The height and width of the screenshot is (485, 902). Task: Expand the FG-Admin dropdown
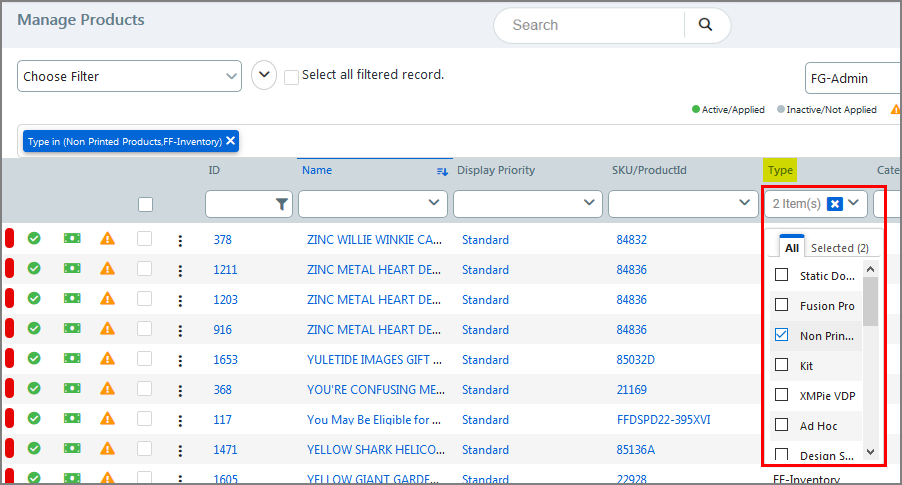click(x=850, y=78)
